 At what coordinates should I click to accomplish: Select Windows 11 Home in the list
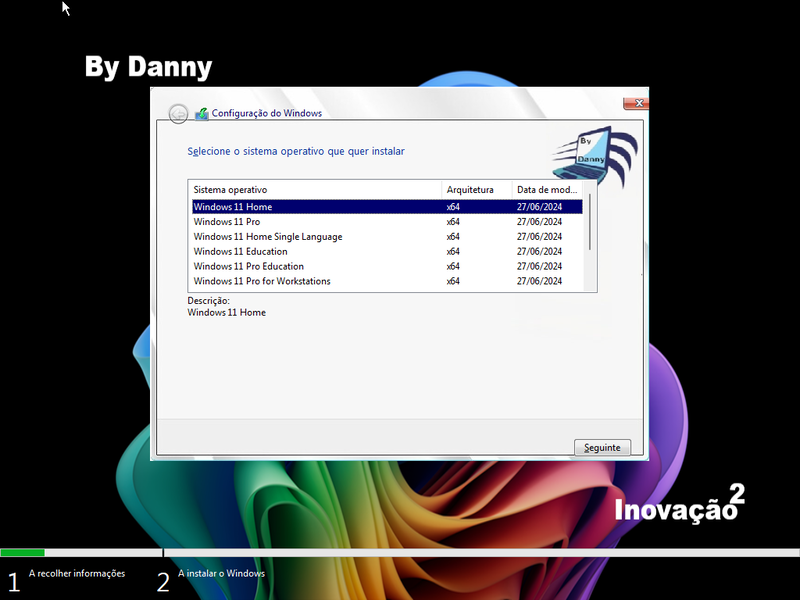(387, 207)
